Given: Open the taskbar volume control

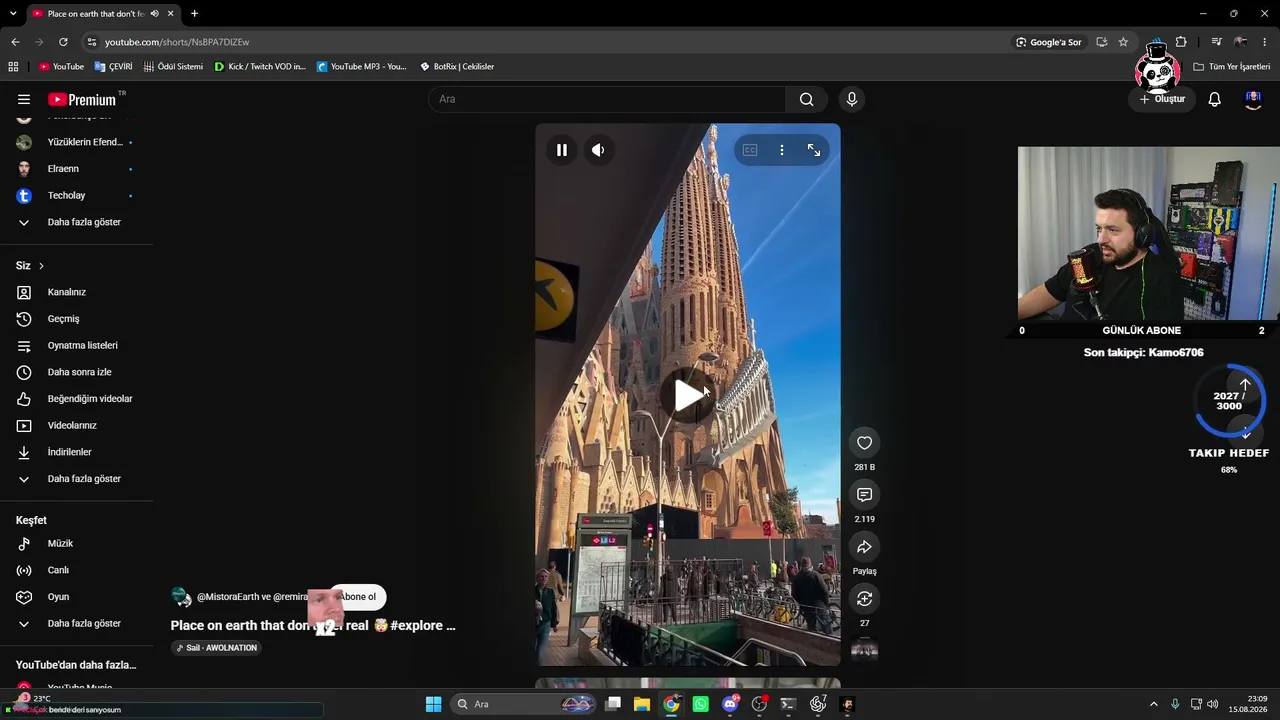Looking at the screenshot, I should pyautogui.click(x=1213, y=704).
